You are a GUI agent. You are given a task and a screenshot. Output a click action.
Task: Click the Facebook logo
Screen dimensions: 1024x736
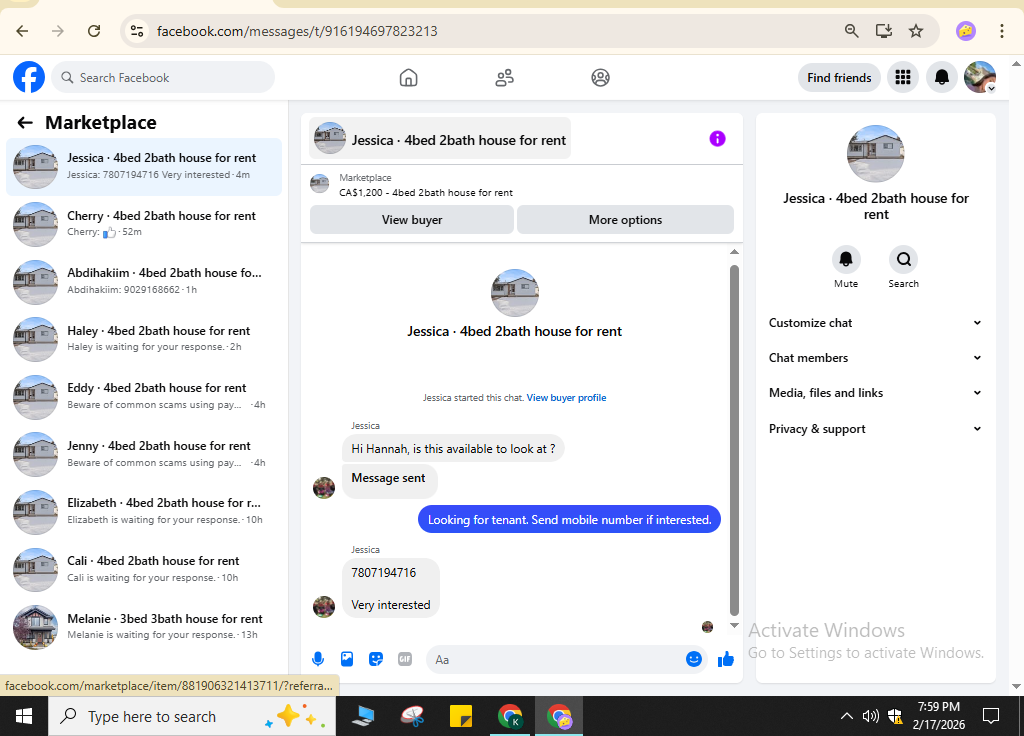coord(29,77)
